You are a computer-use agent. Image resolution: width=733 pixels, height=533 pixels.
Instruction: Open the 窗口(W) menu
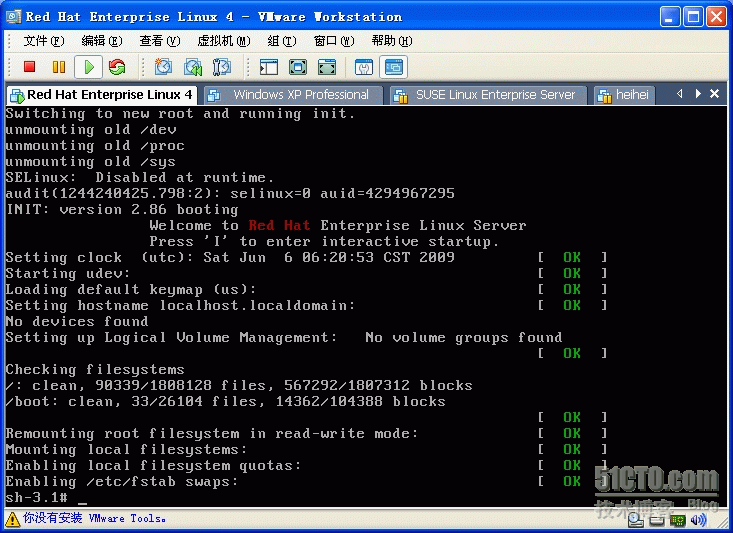point(334,41)
